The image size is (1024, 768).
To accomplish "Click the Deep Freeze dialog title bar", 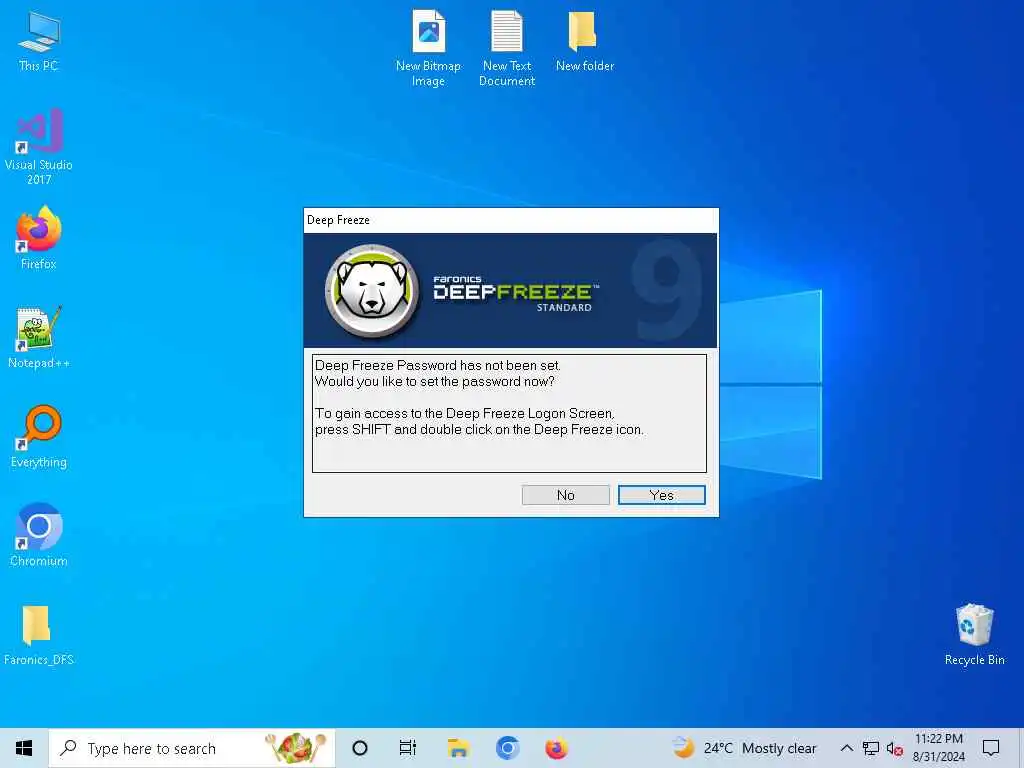I will [x=511, y=220].
